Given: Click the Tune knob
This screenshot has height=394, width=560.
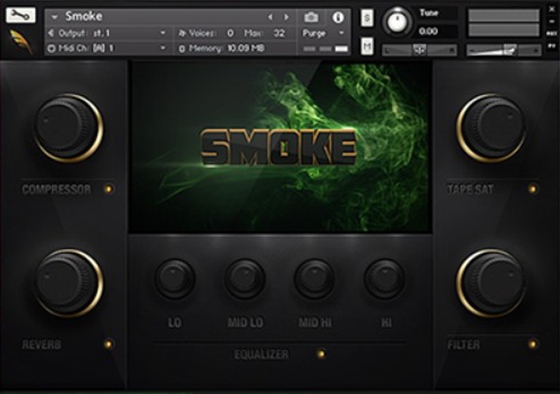Looking at the screenshot, I should click(397, 22).
